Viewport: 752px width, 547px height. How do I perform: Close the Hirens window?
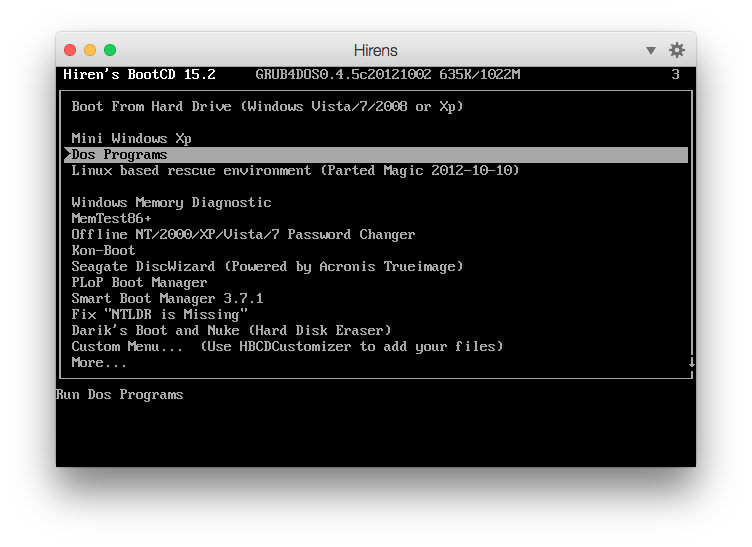70,50
